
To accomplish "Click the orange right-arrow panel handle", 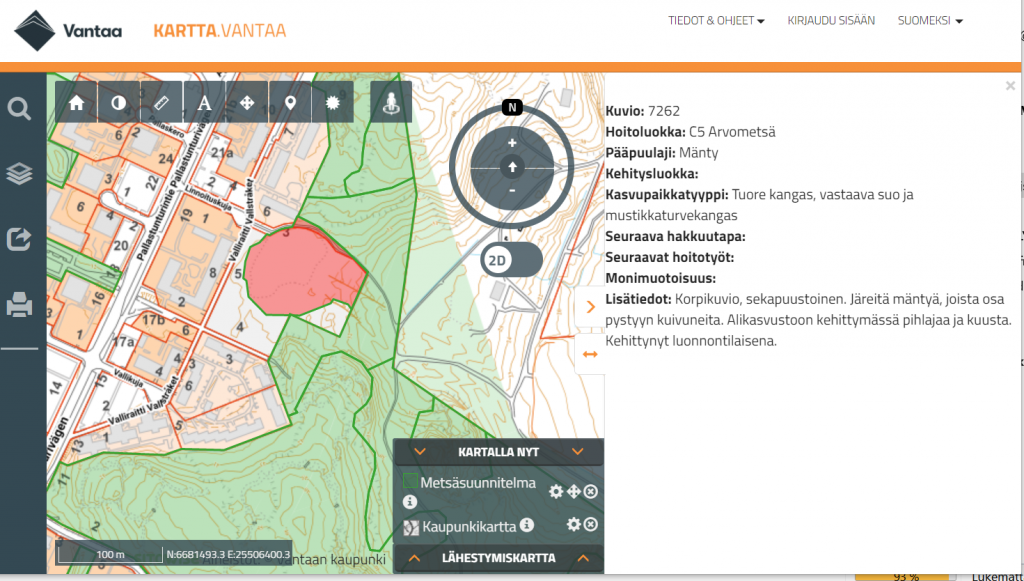I will [x=590, y=307].
